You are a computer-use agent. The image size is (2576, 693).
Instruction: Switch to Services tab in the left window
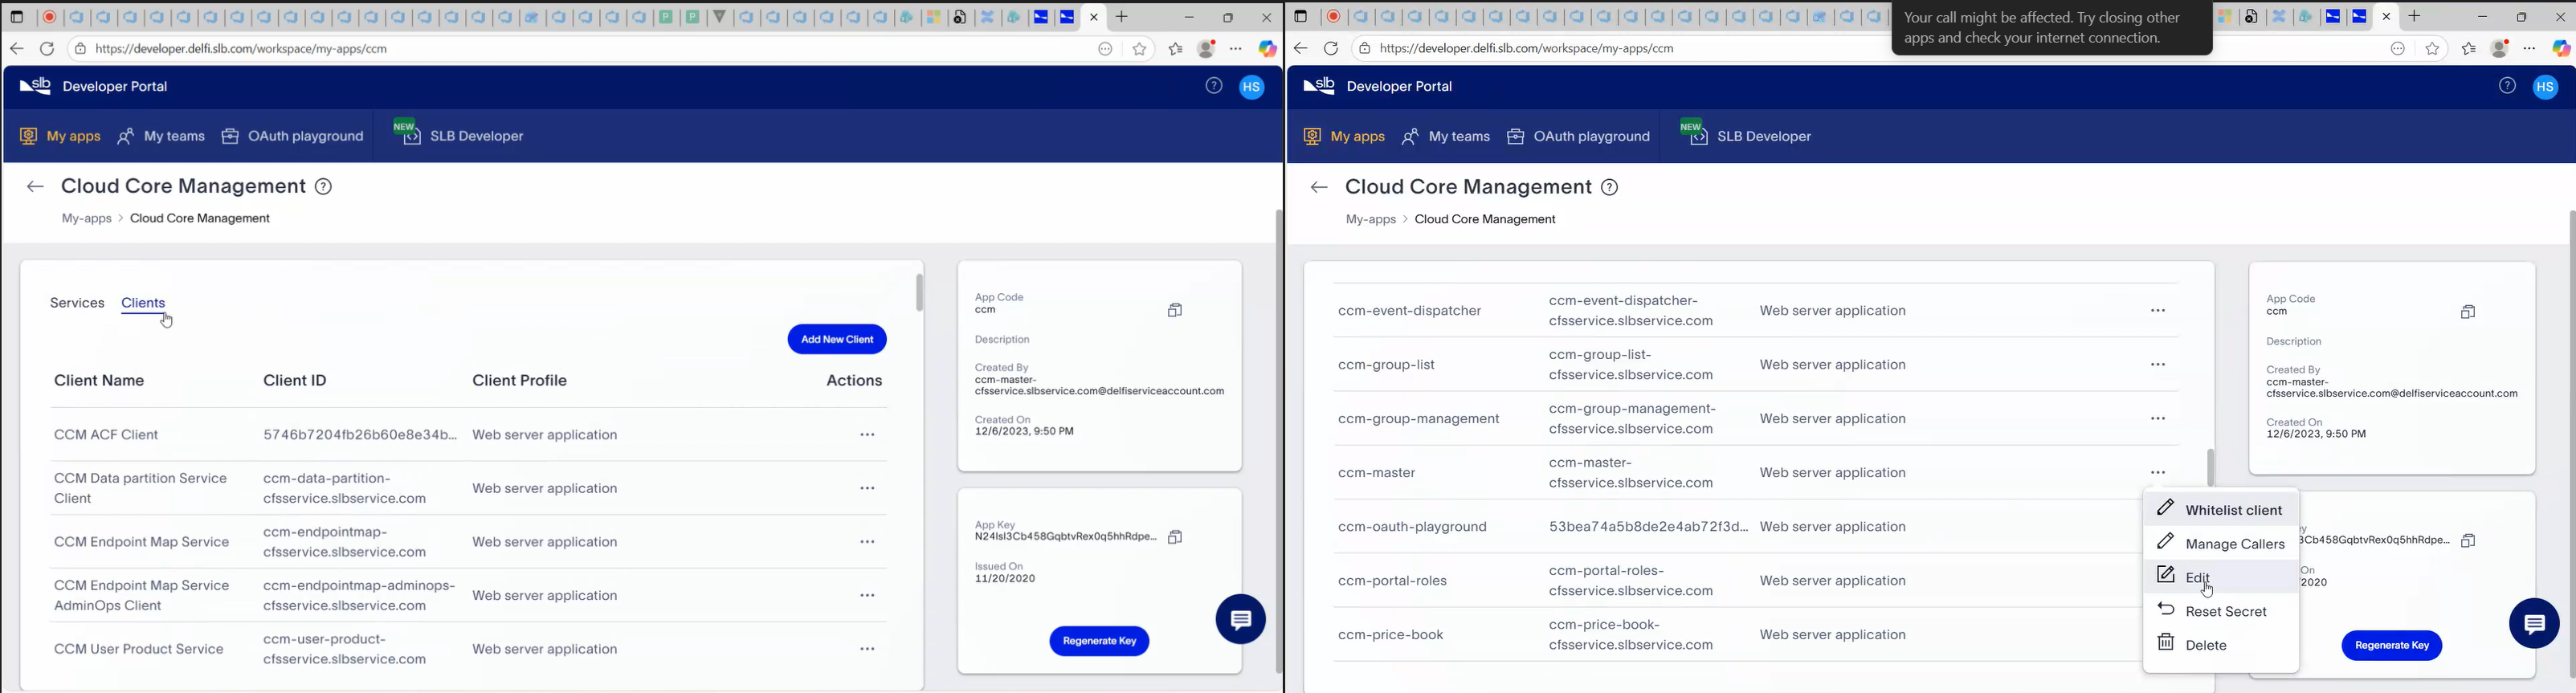click(x=77, y=303)
